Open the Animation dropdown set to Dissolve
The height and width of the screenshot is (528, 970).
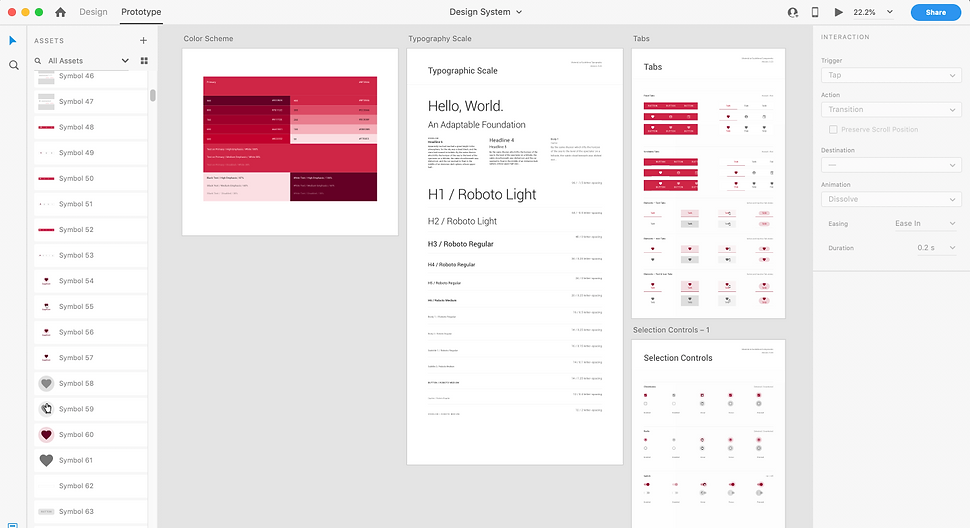[891, 199]
